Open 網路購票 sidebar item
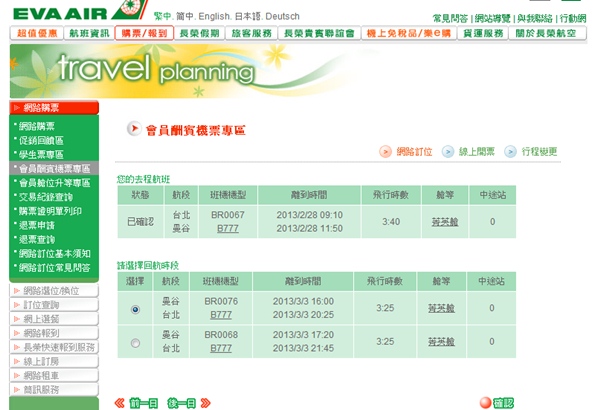600x410 pixels. 37,126
